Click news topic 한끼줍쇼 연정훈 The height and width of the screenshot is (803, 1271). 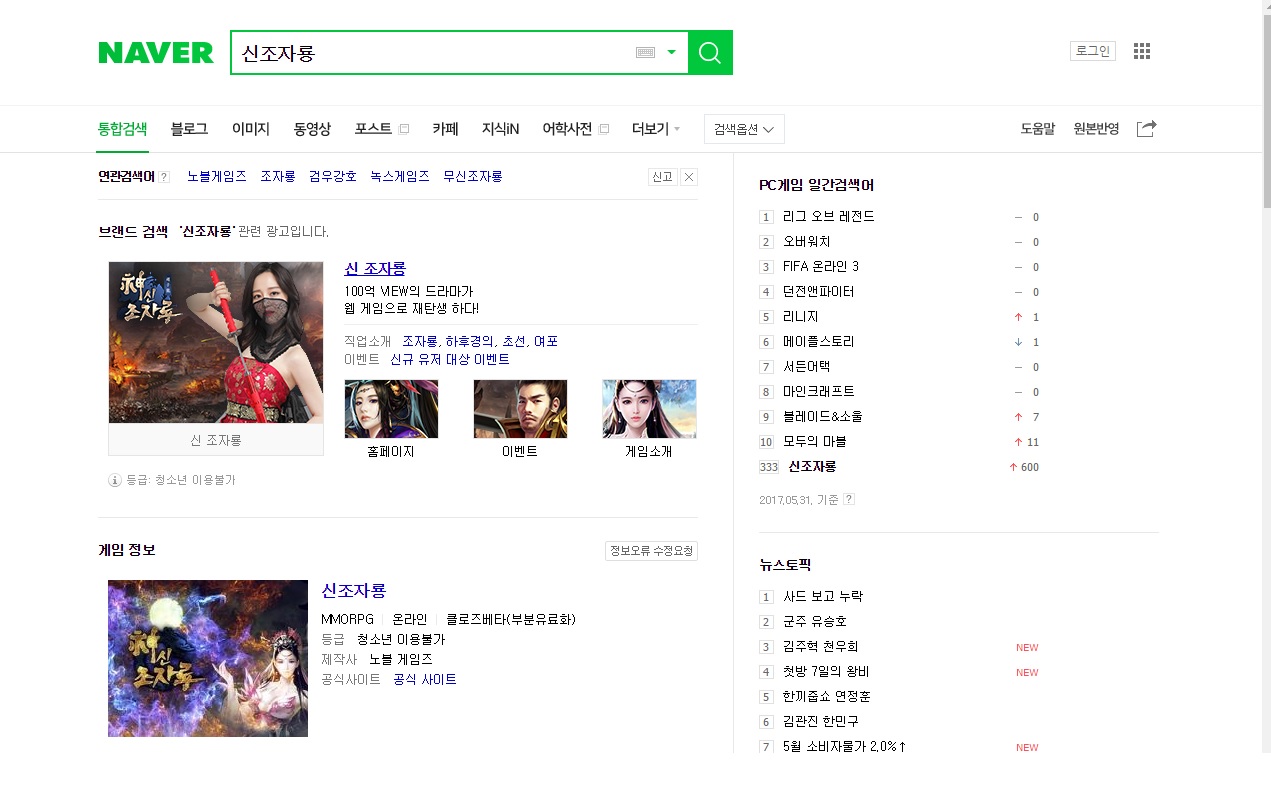(827, 696)
